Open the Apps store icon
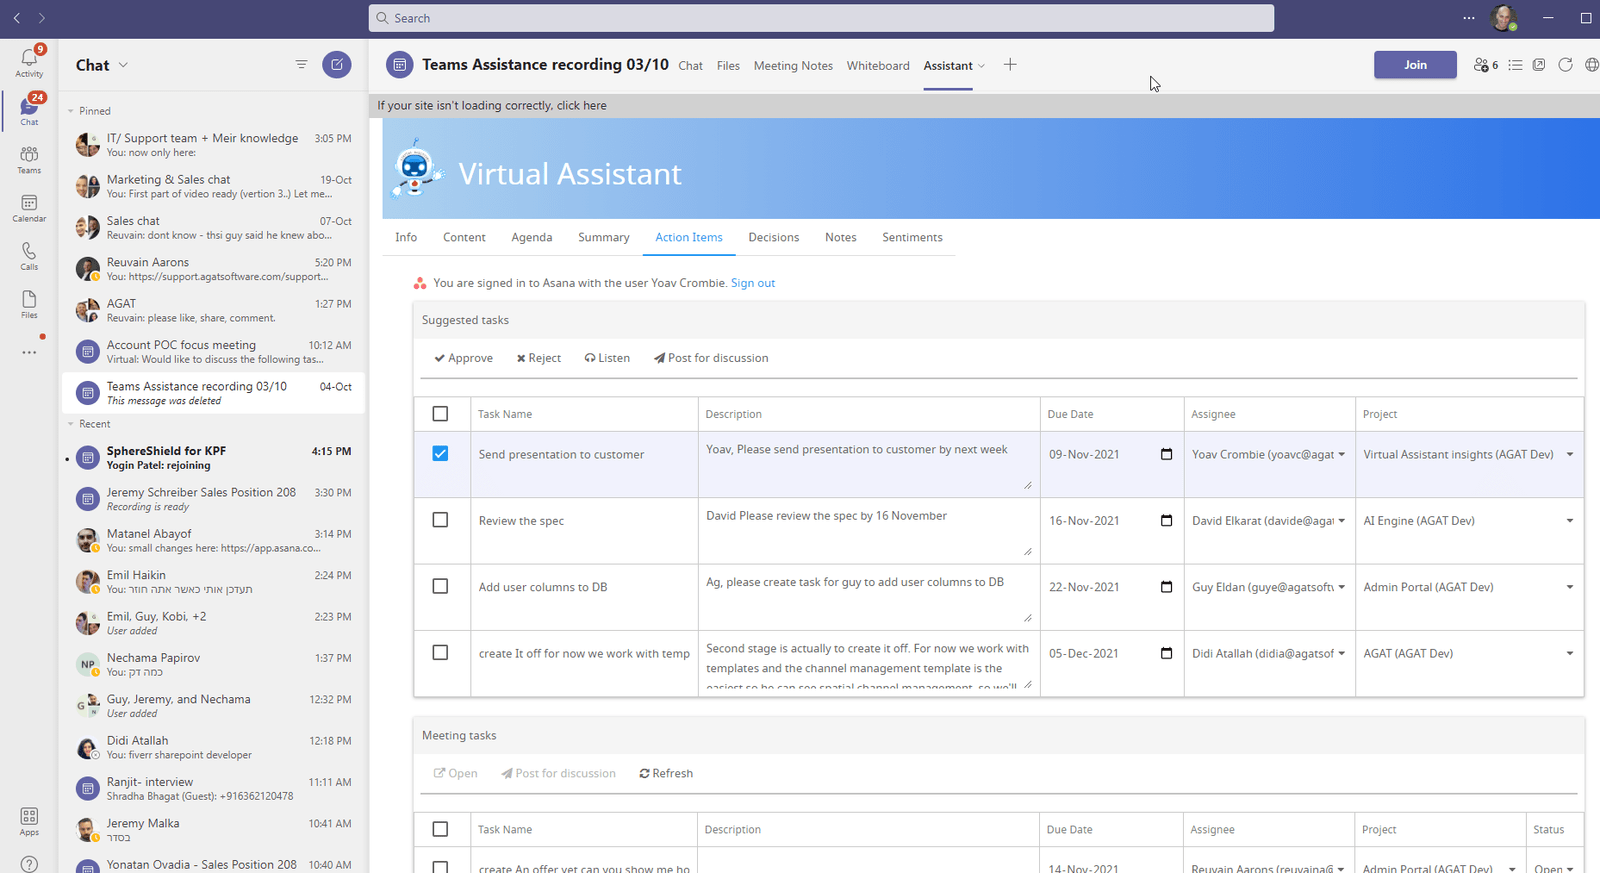 [29, 822]
